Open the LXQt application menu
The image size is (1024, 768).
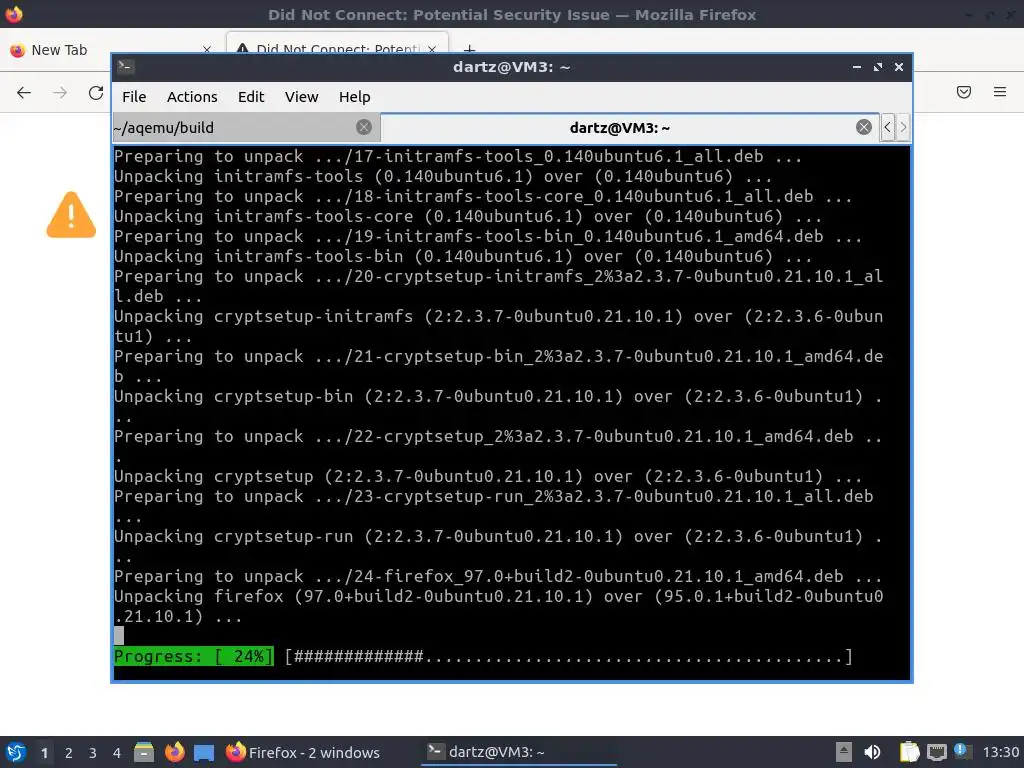[16, 752]
